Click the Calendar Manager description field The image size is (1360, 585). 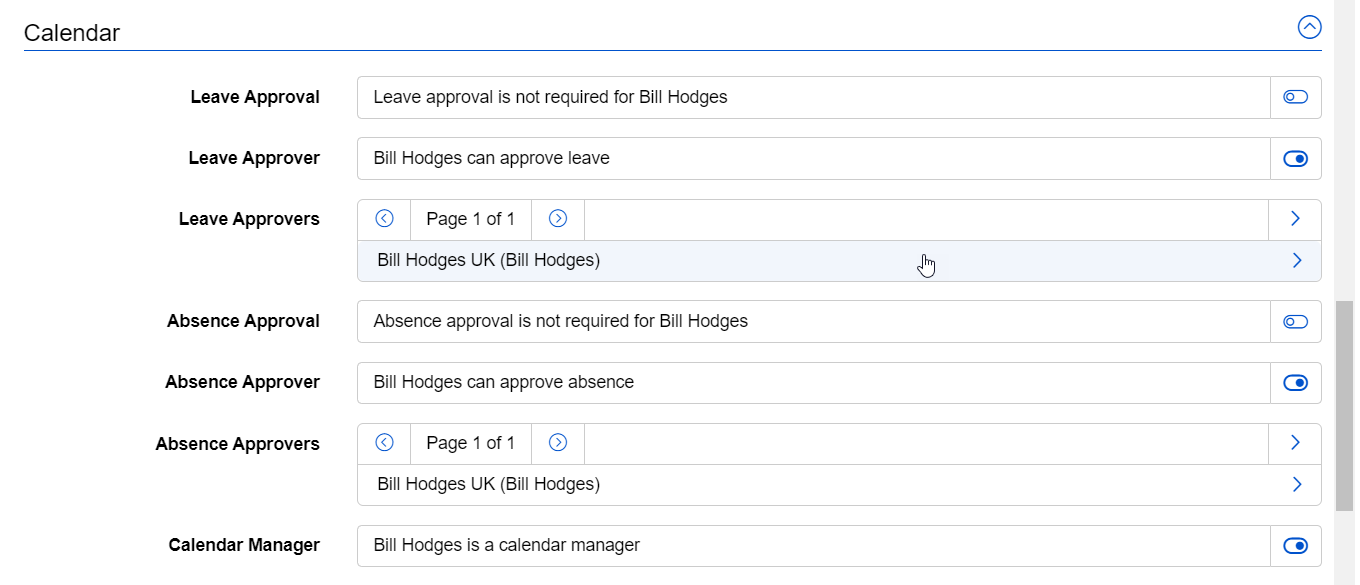tap(814, 545)
